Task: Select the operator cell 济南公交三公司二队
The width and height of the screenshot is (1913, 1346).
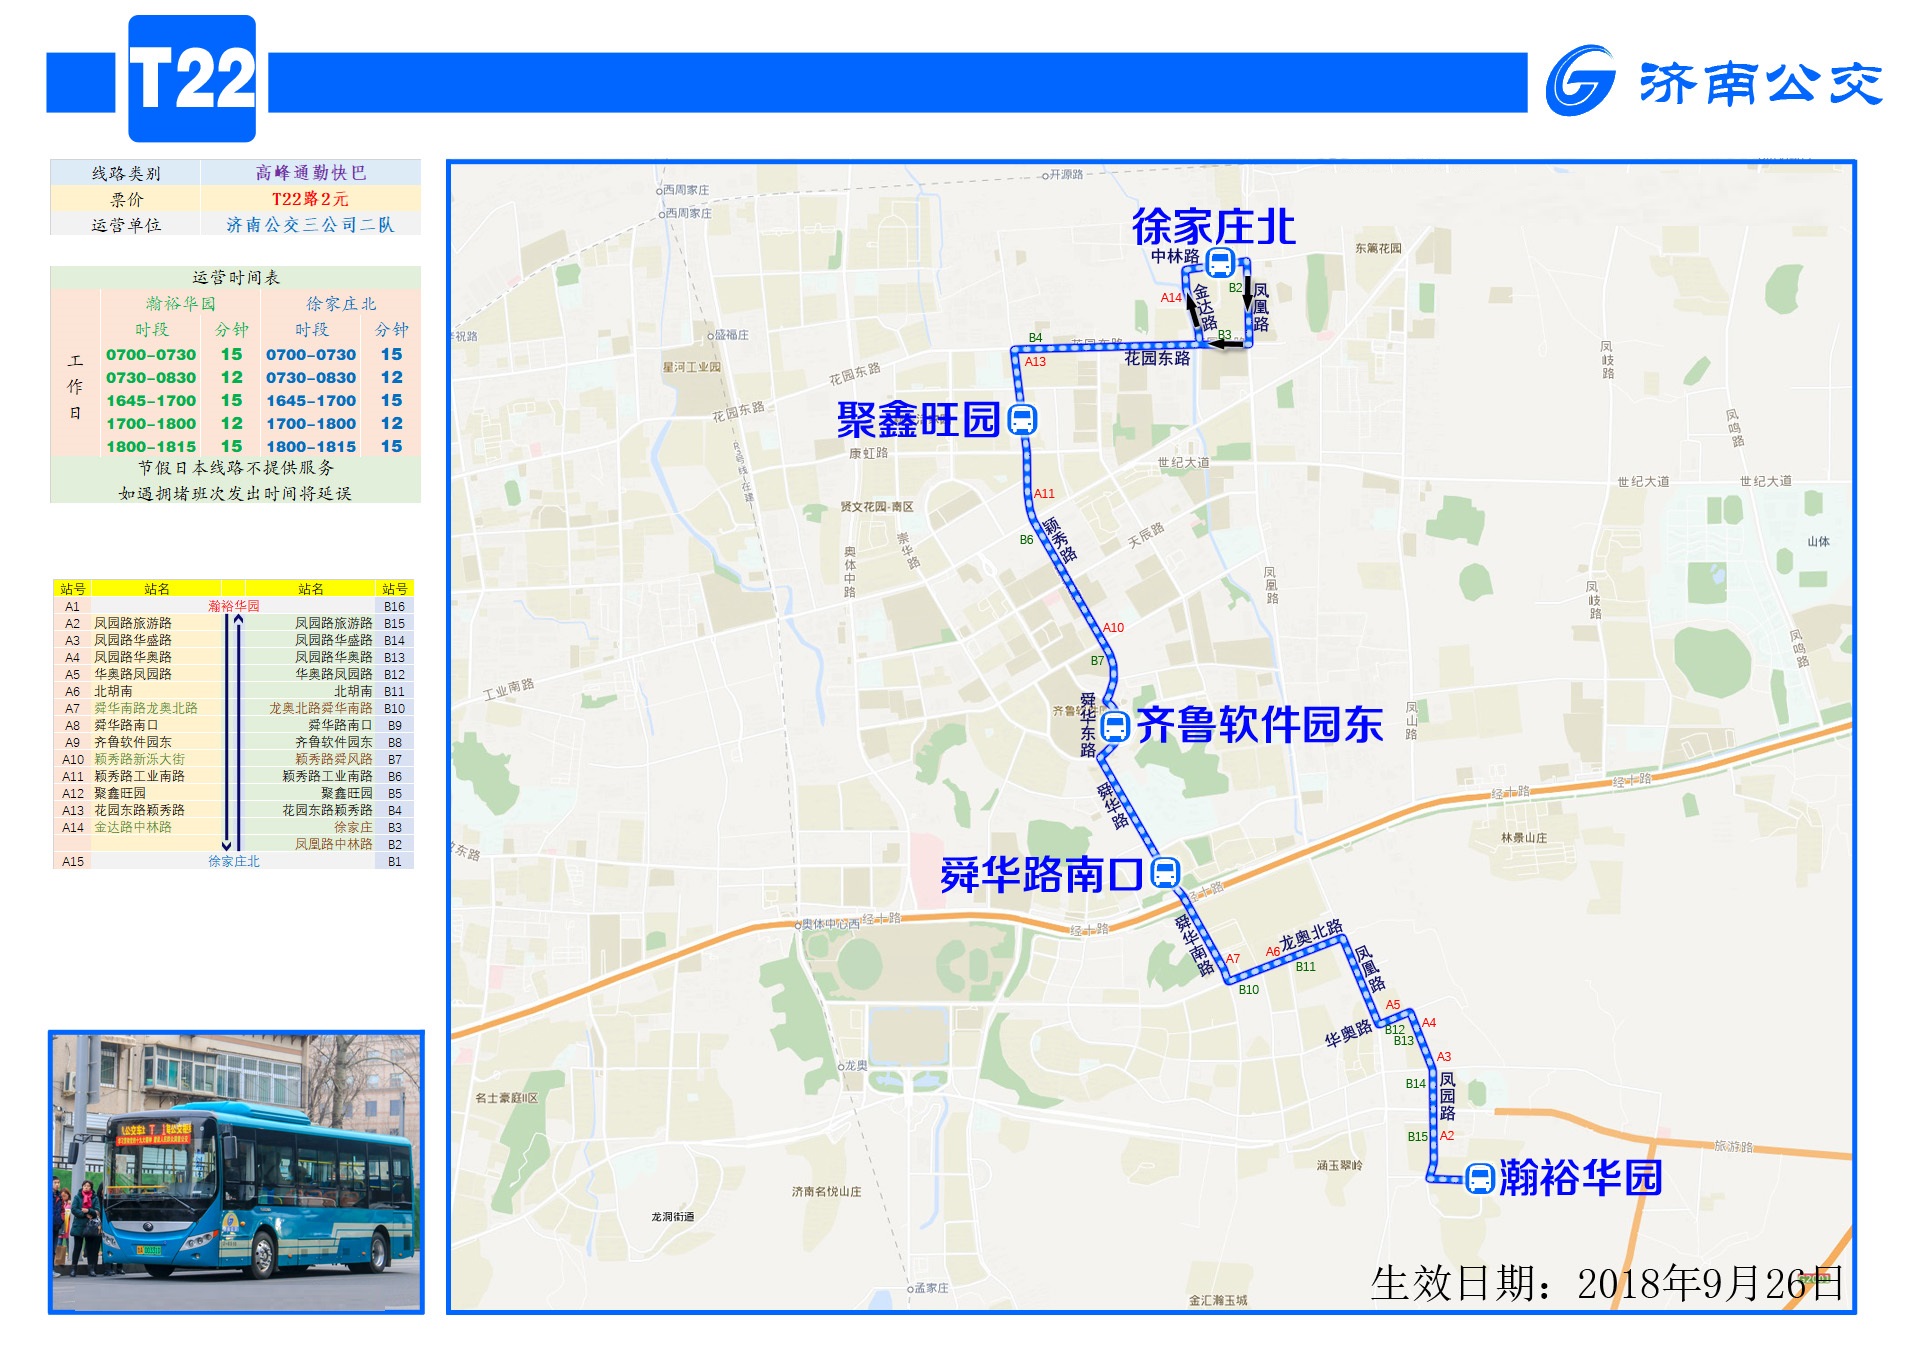Action: pyautogui.click(x=310, y=225)
